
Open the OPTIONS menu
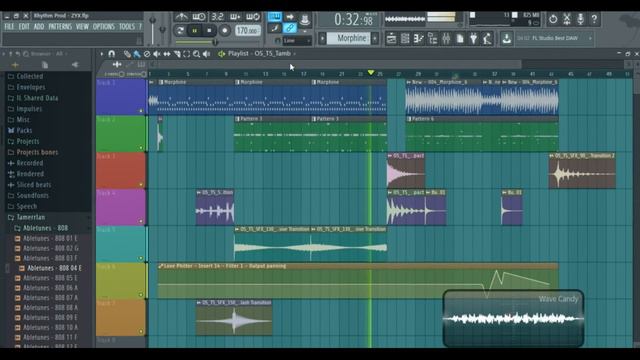(104, 27)
